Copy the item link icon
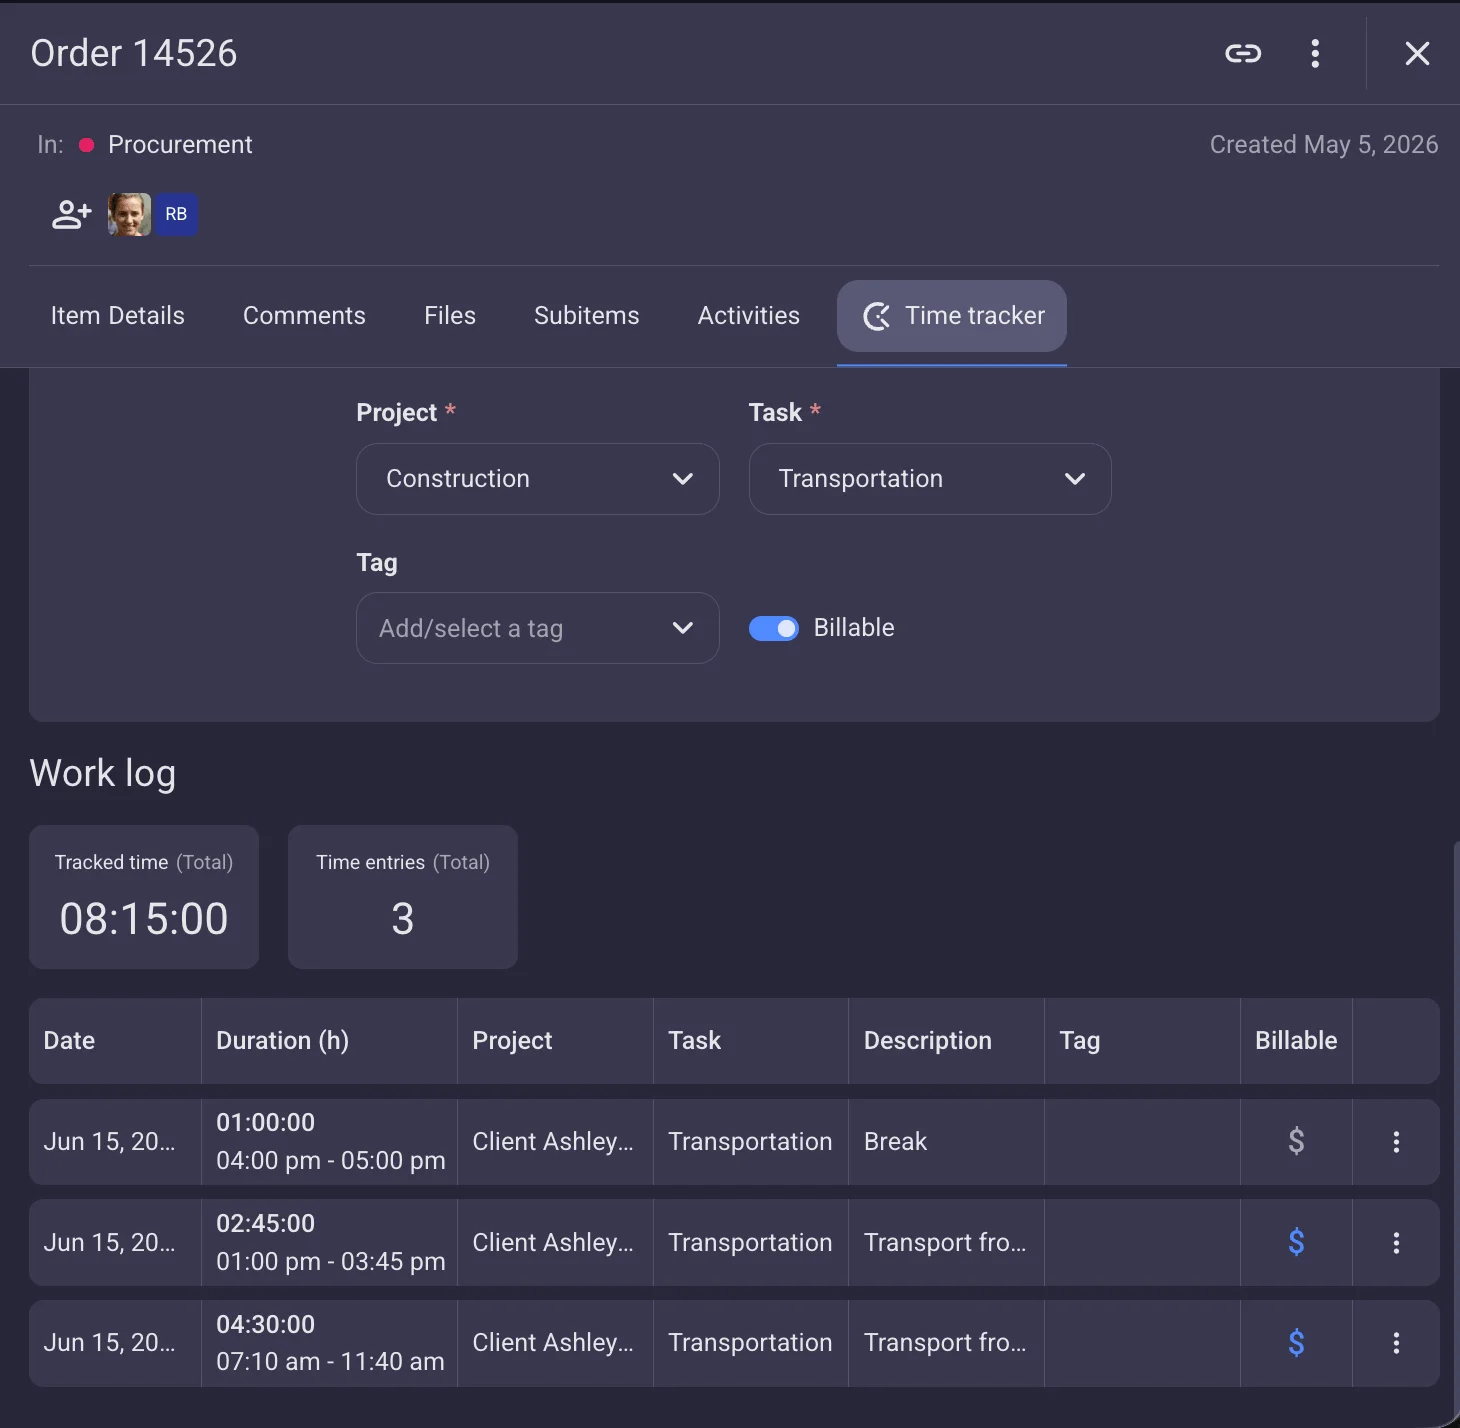This screenshot has width=1460, height=1428. point(1243,53)
